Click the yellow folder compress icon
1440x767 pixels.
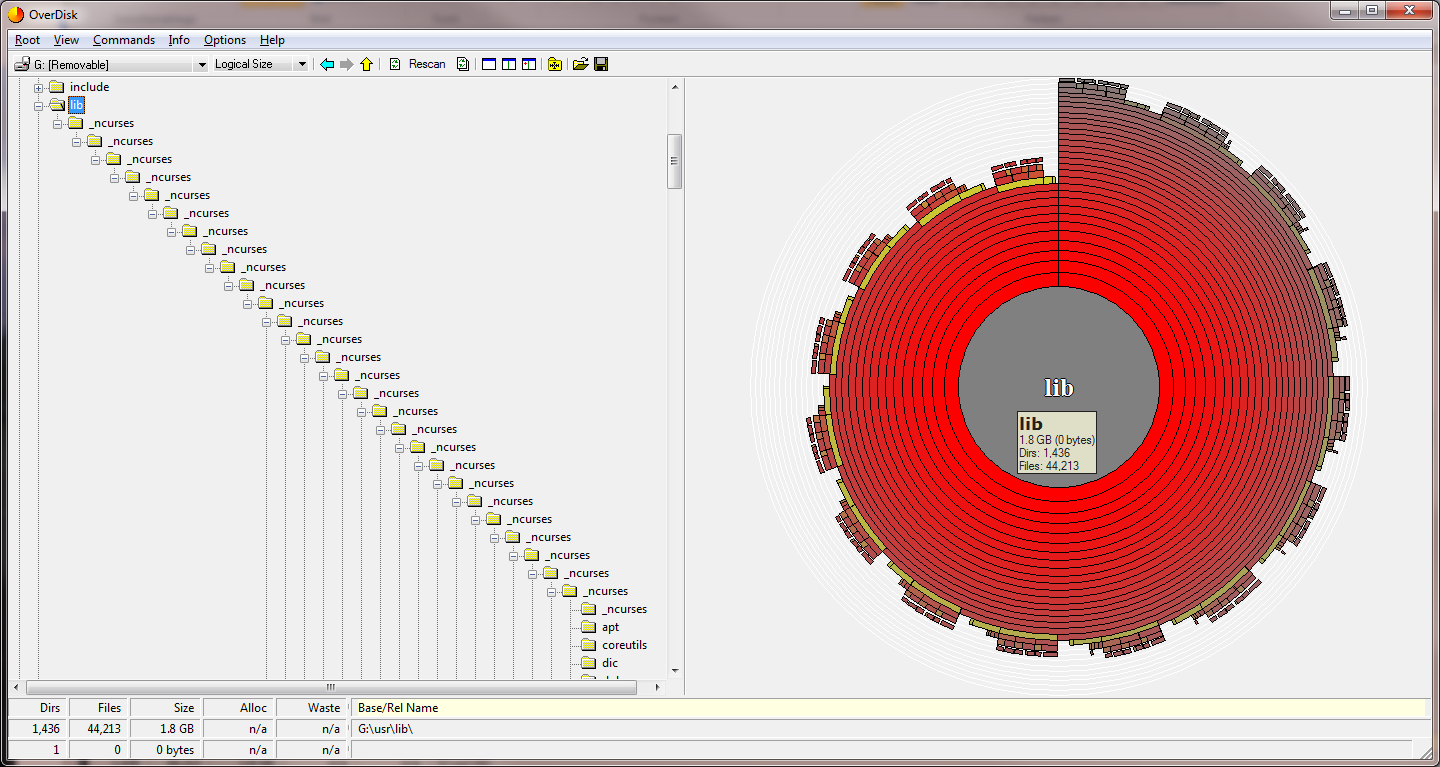click(x=554, y=64)
